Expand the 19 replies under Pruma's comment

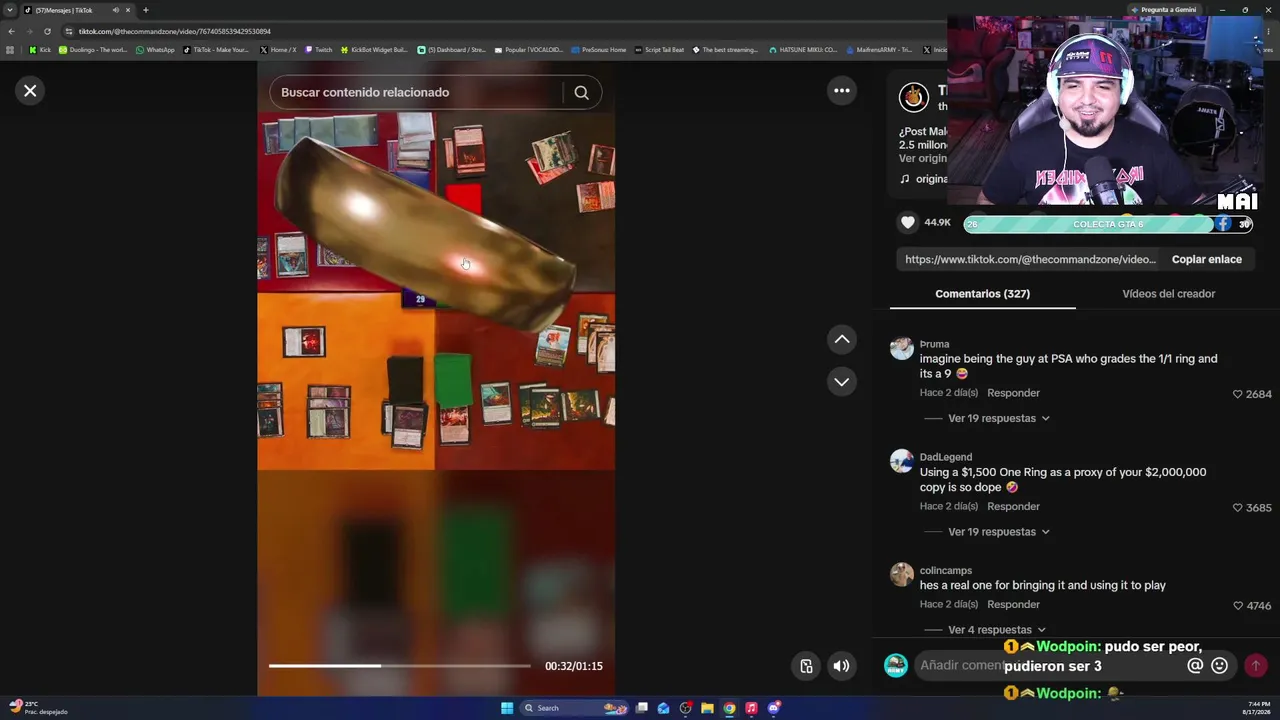[998, 418]
